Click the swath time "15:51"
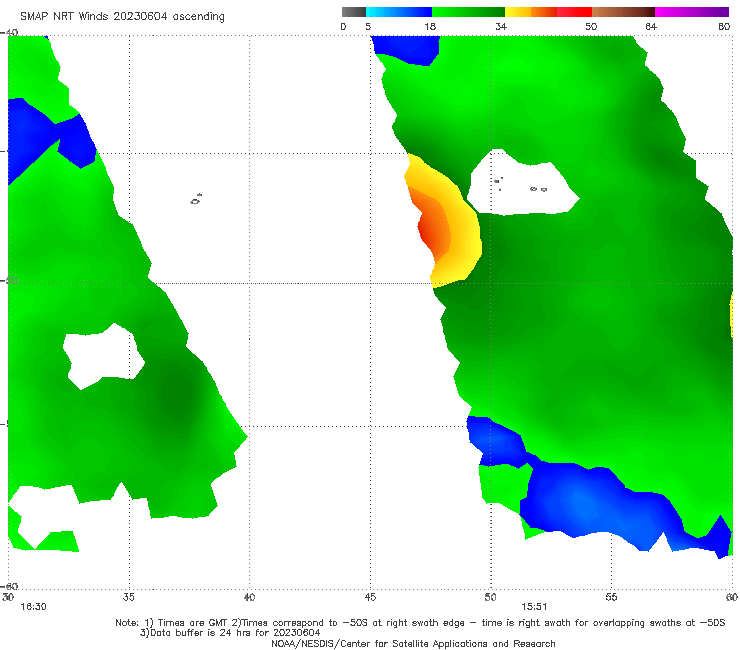This screenshot has width=740, height=650. [x=534, y=607]
